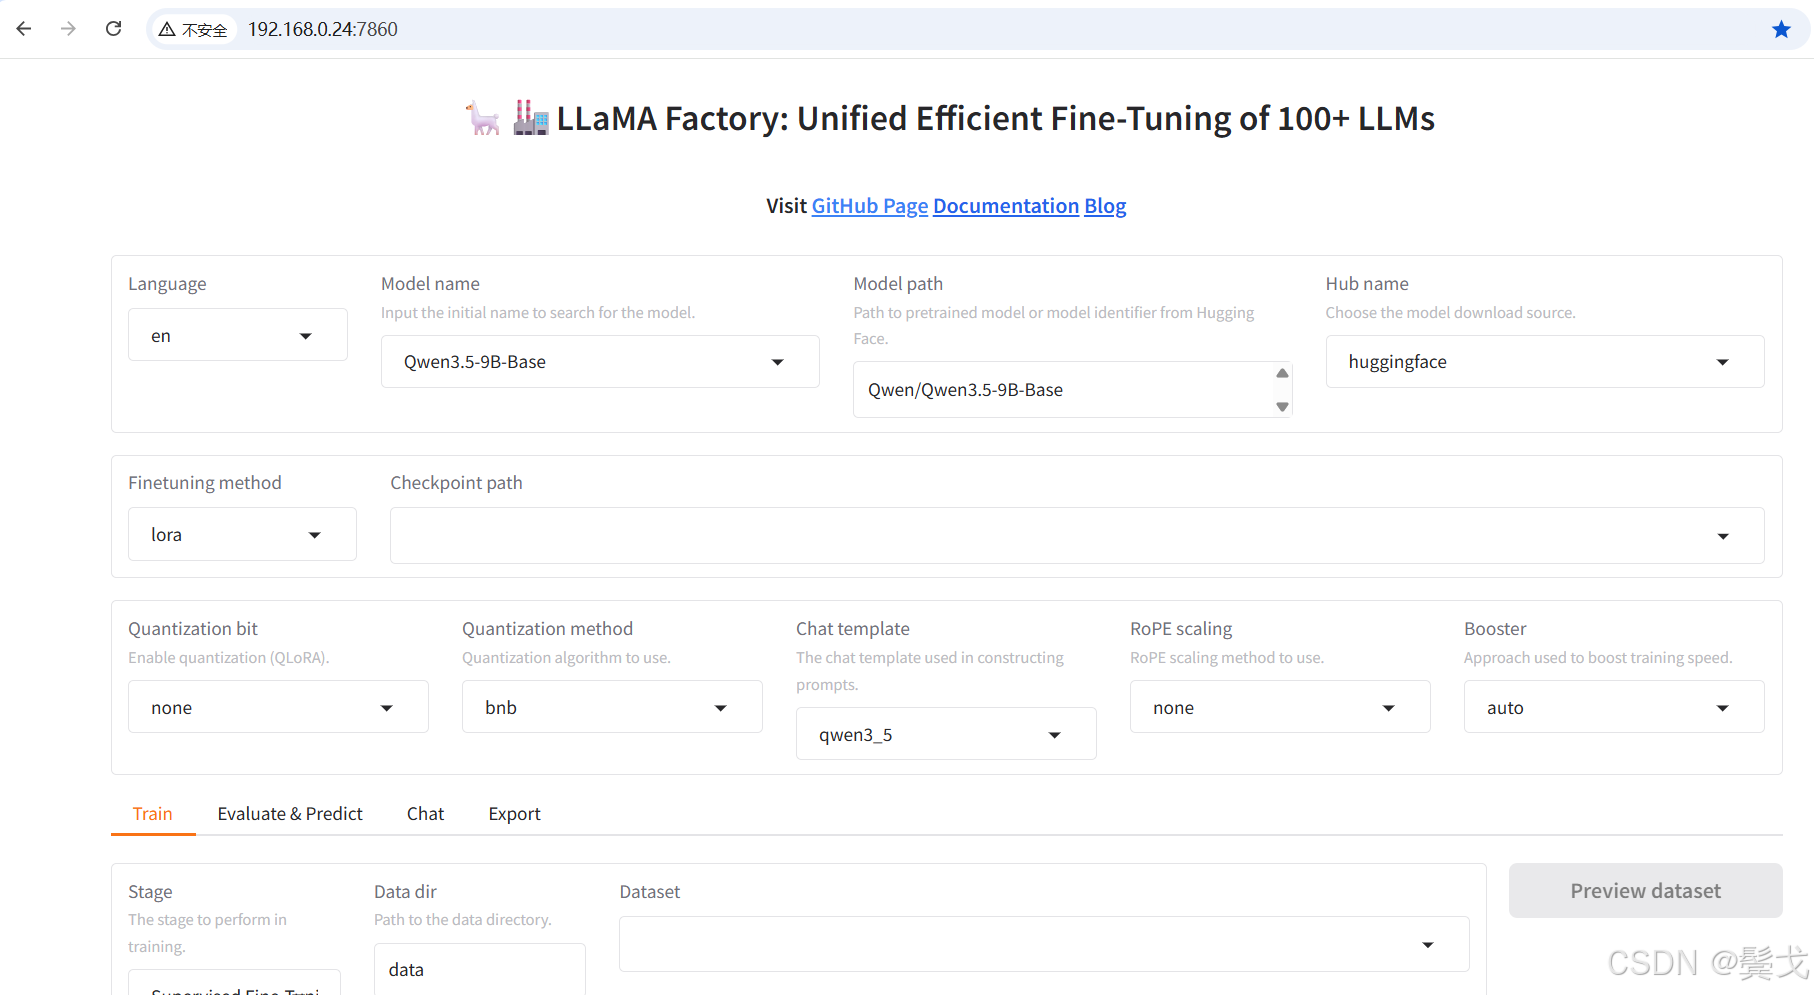
Task: Click the Model path up spinner arrow
Action: pyautogui.click(x=1282, y=373)
